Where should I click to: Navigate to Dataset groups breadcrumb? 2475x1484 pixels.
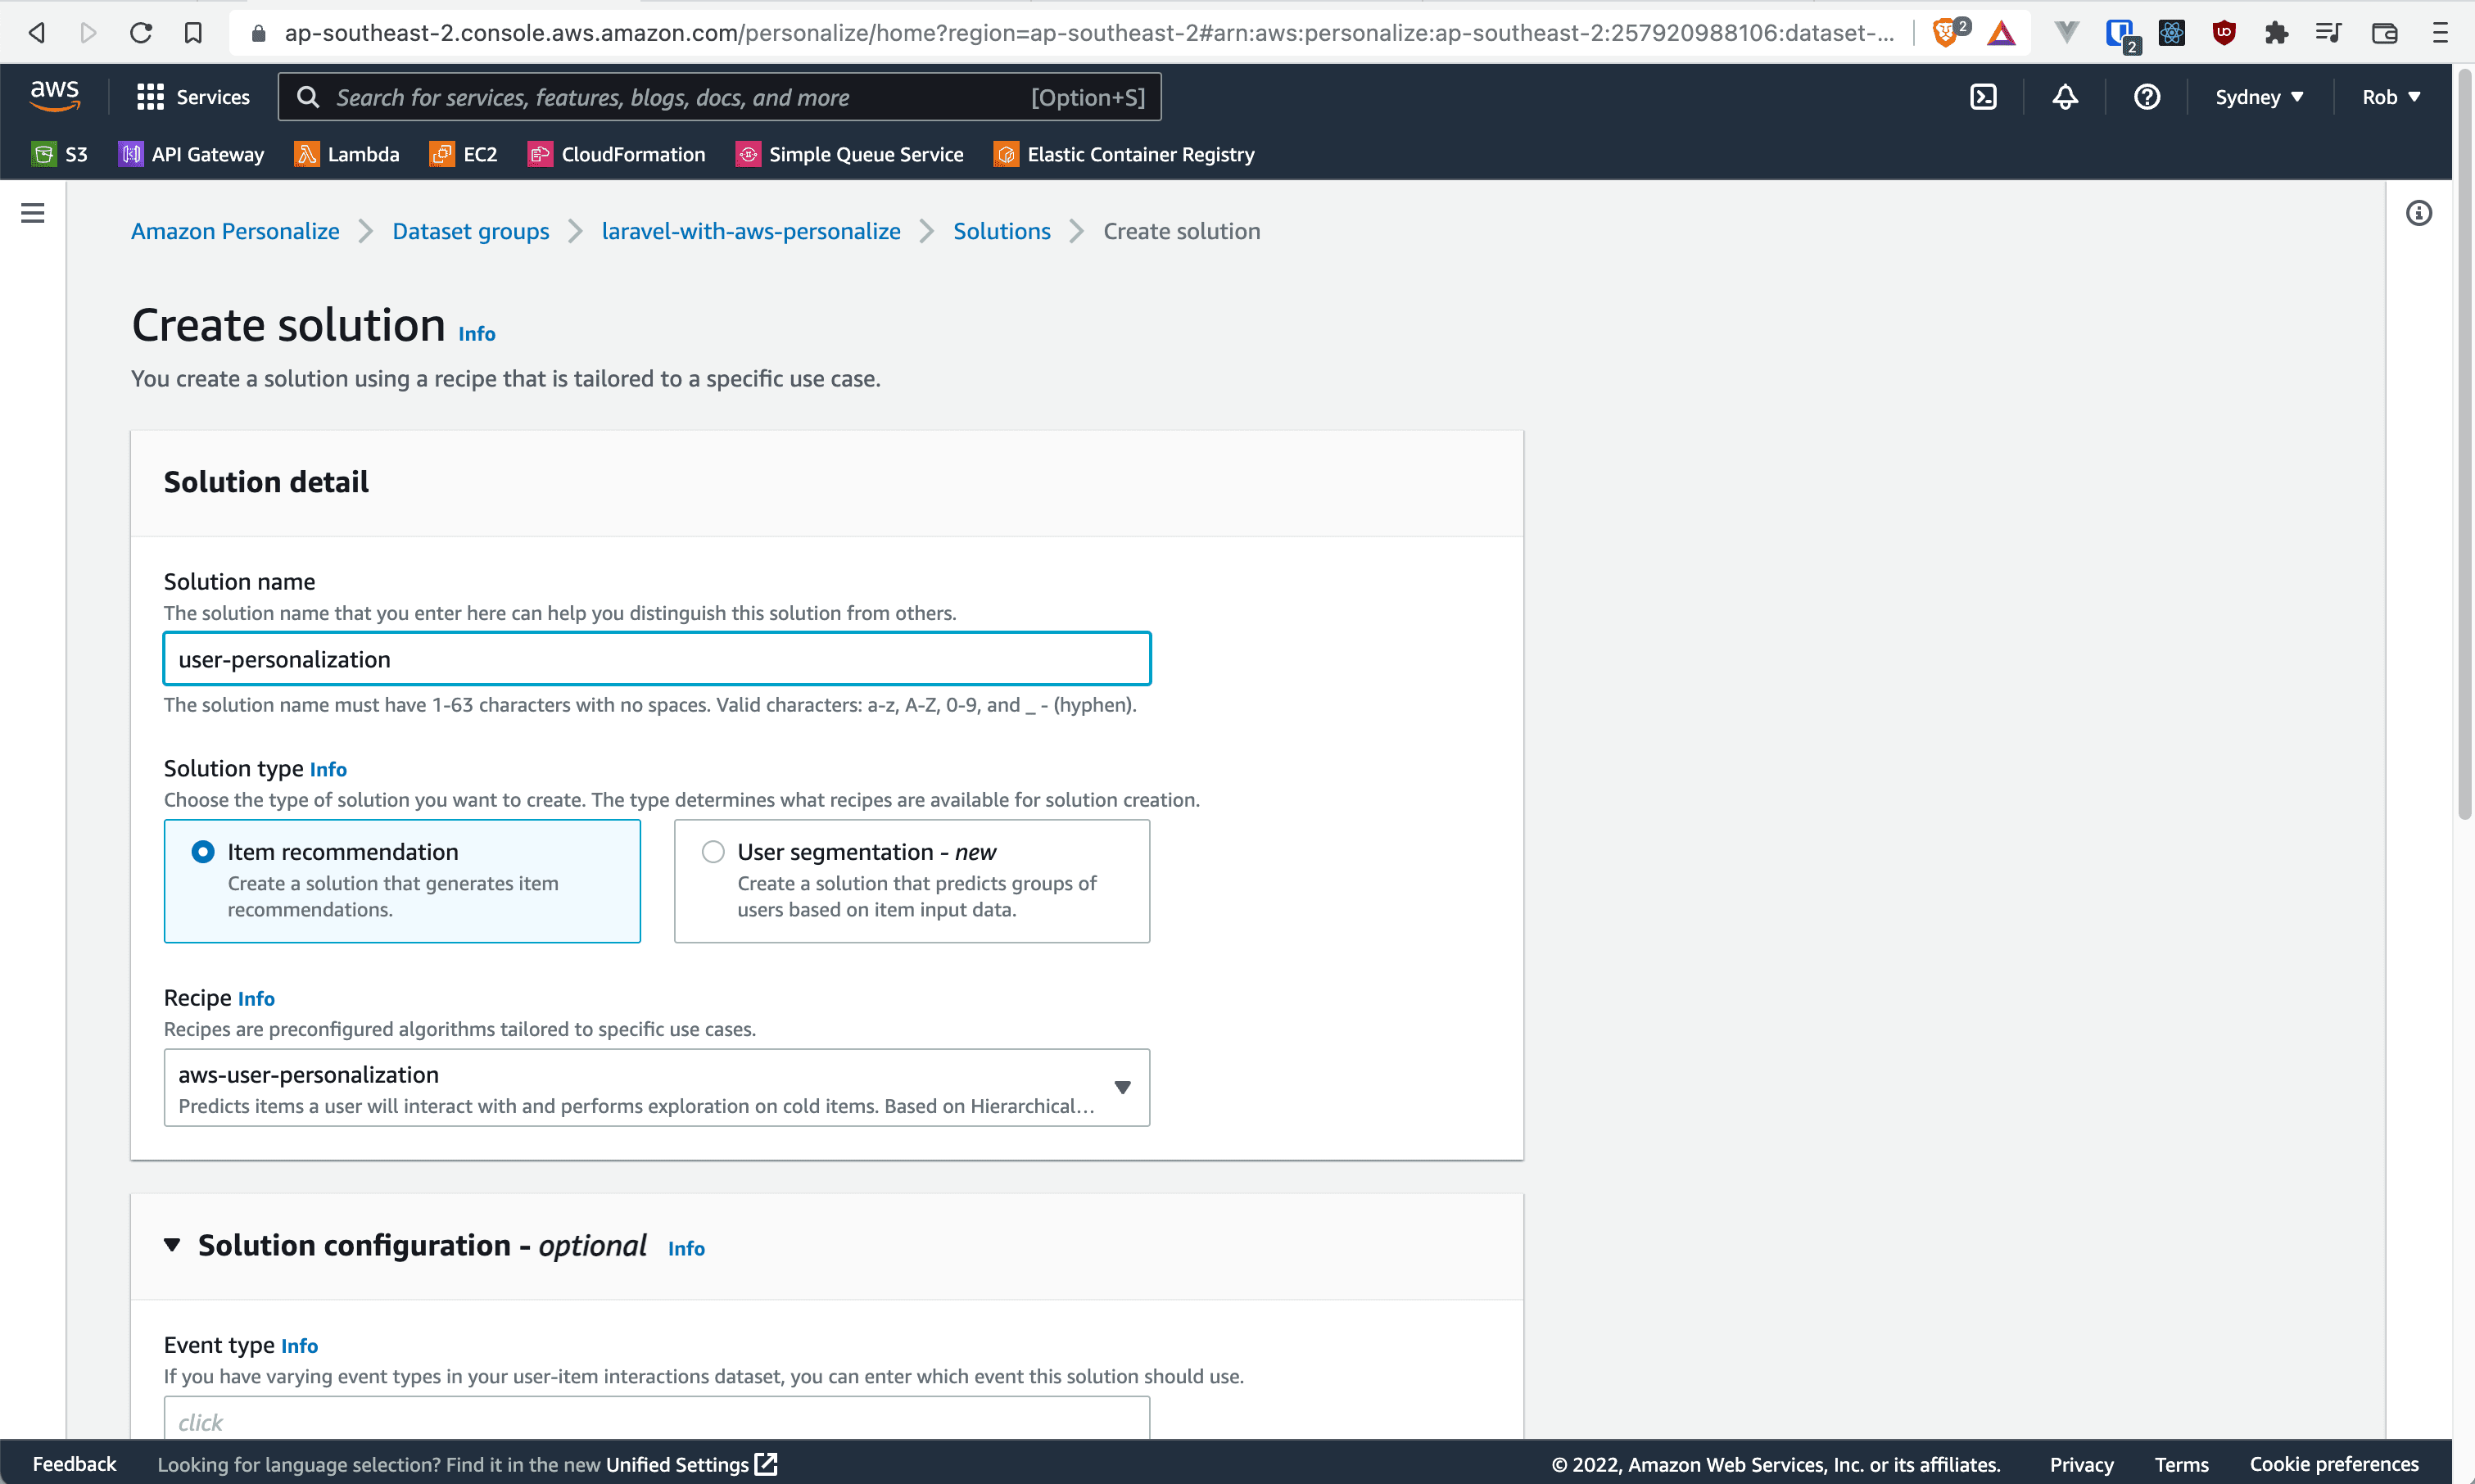pyautogui.click(x=470, y=229)
